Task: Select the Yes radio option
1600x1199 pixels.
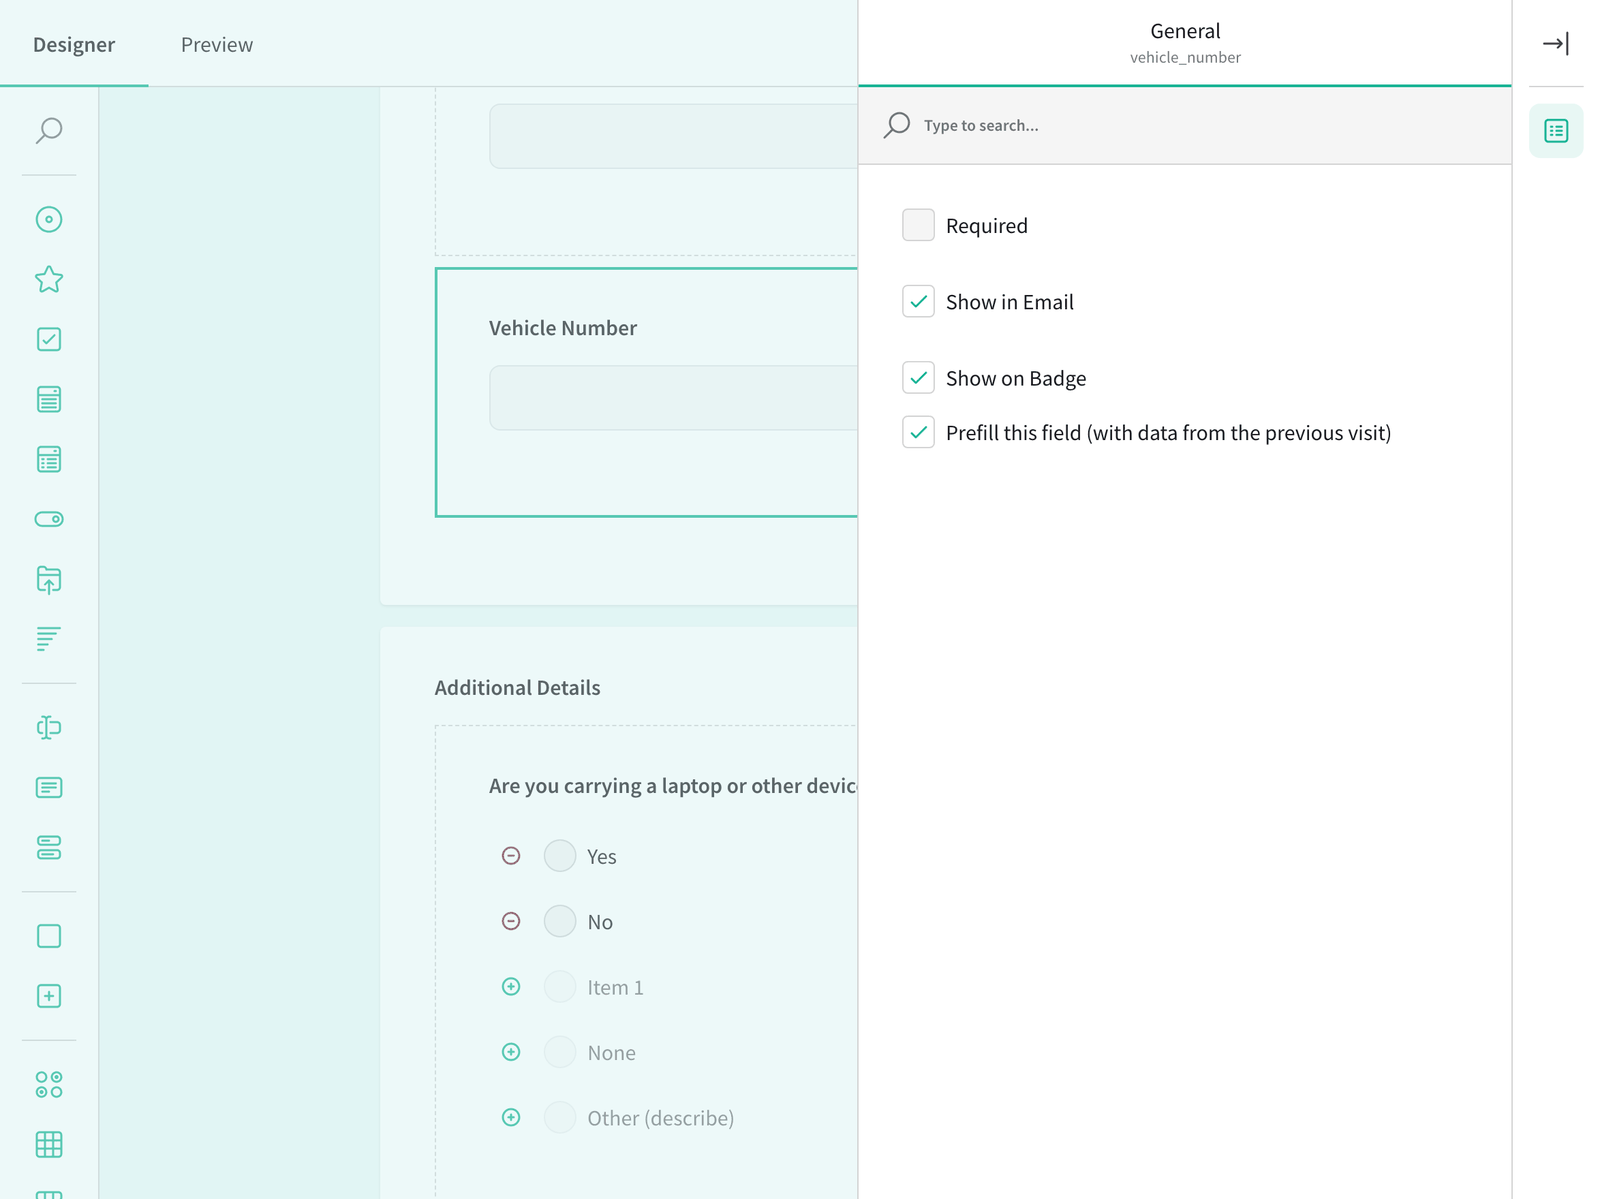Action: click(x=560, y=856)
